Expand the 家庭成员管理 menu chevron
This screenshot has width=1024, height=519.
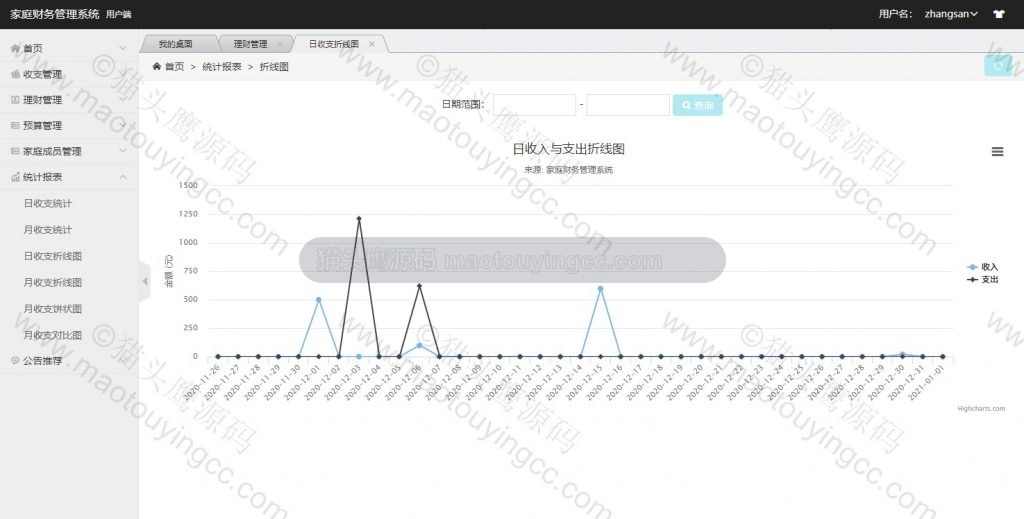(123, 151)
